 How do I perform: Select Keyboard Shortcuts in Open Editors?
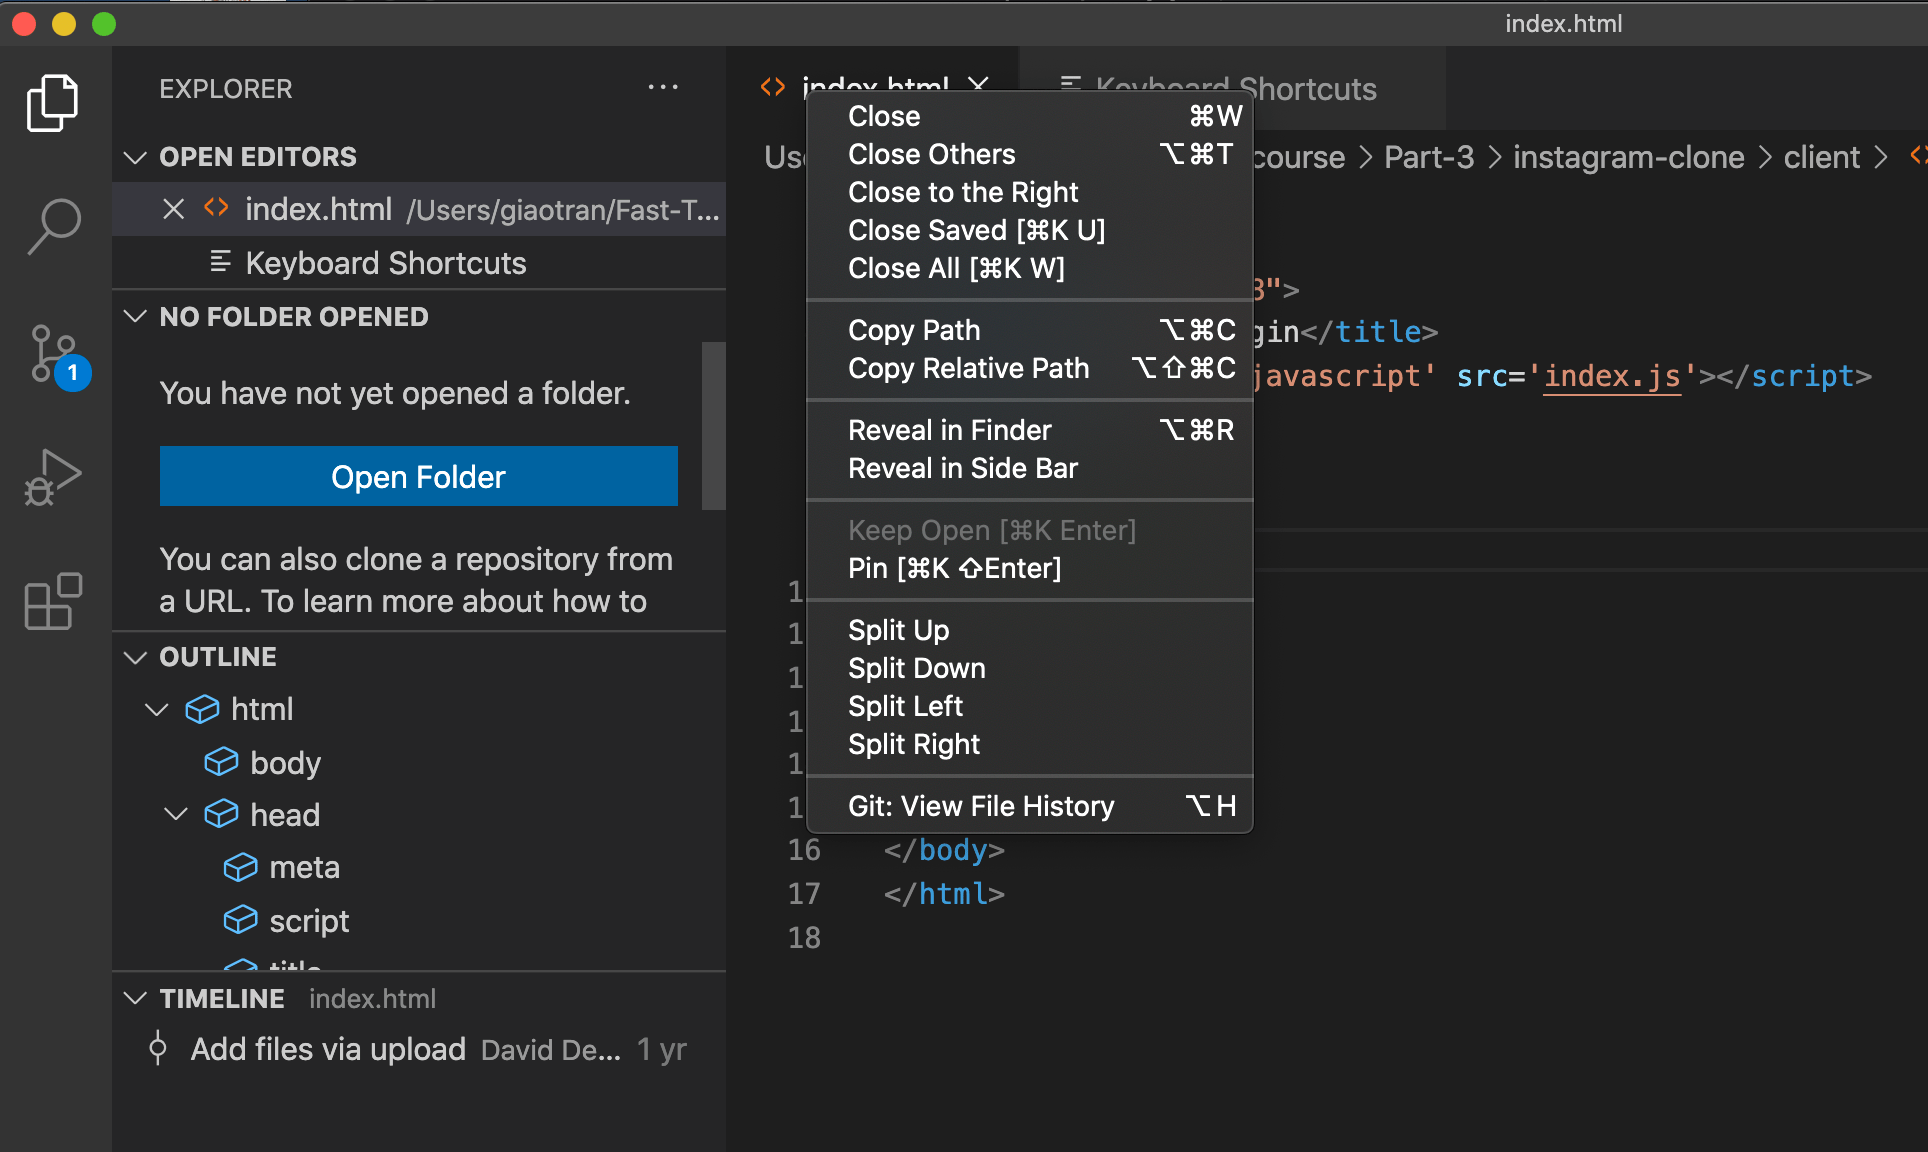385,263
